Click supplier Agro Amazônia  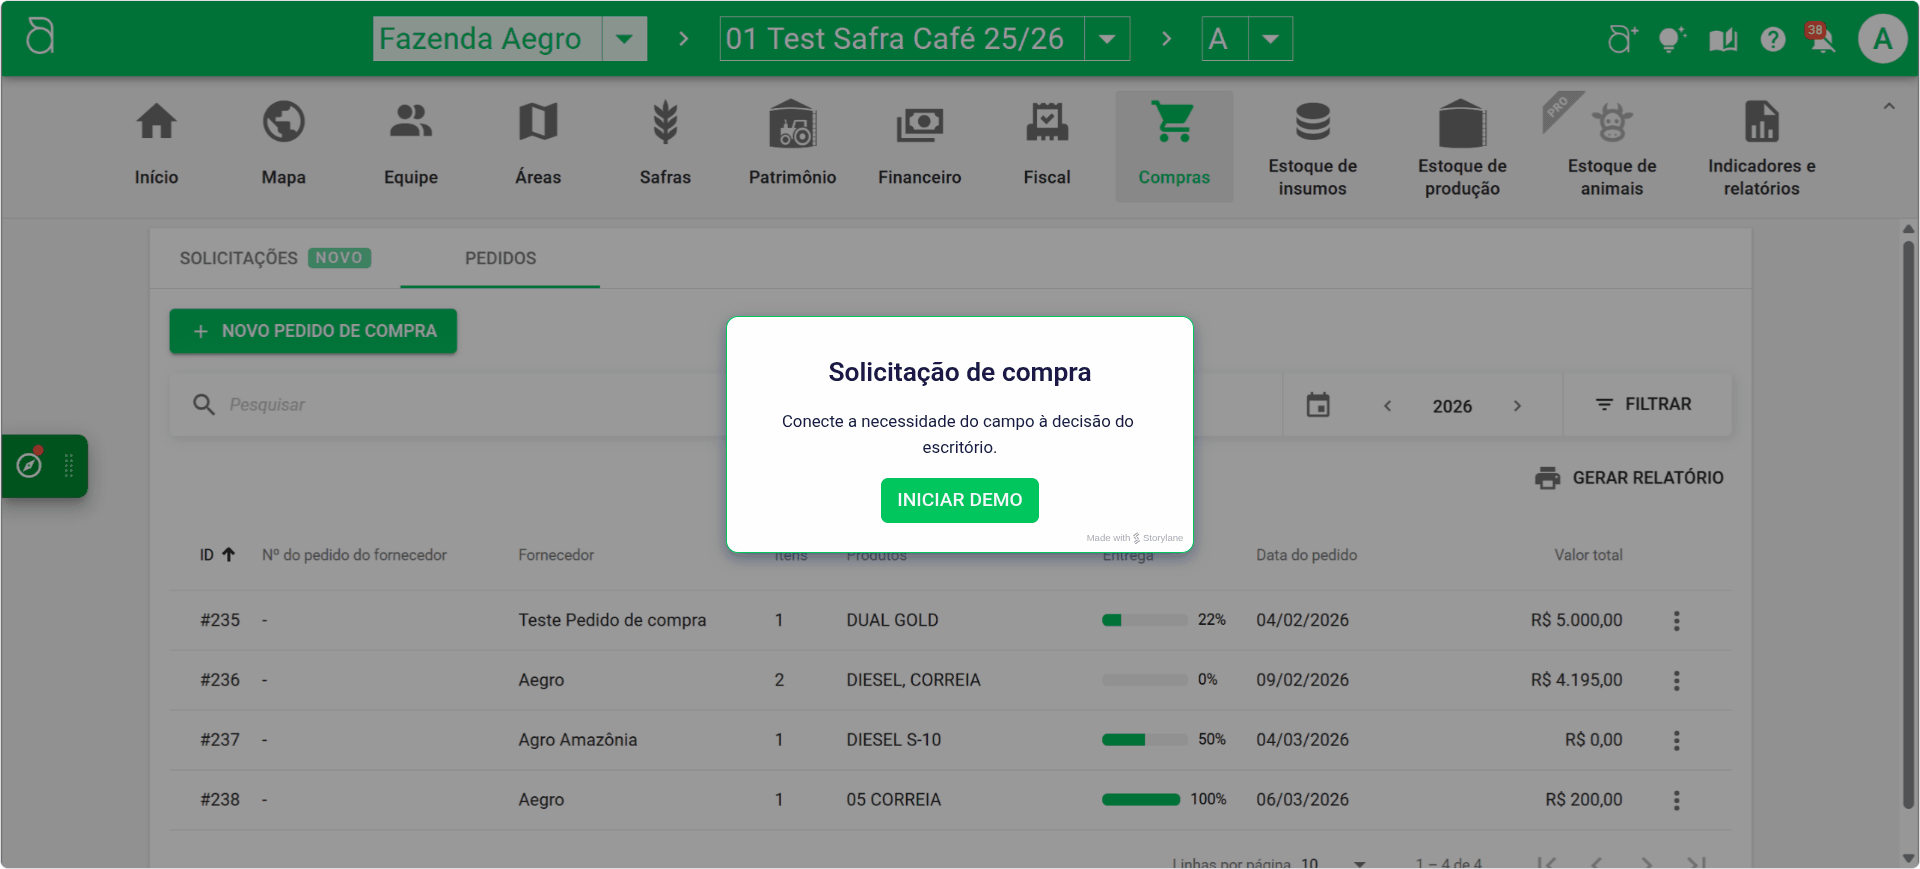578,740
